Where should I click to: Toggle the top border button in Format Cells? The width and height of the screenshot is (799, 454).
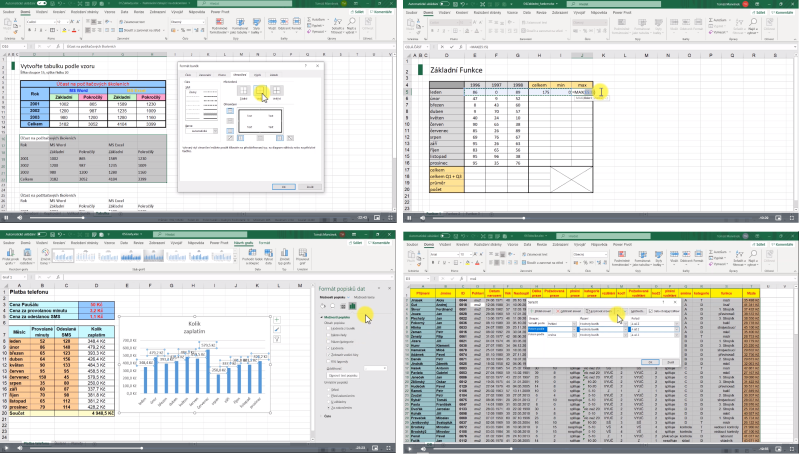pyautogui.click(x=230, y=111)
